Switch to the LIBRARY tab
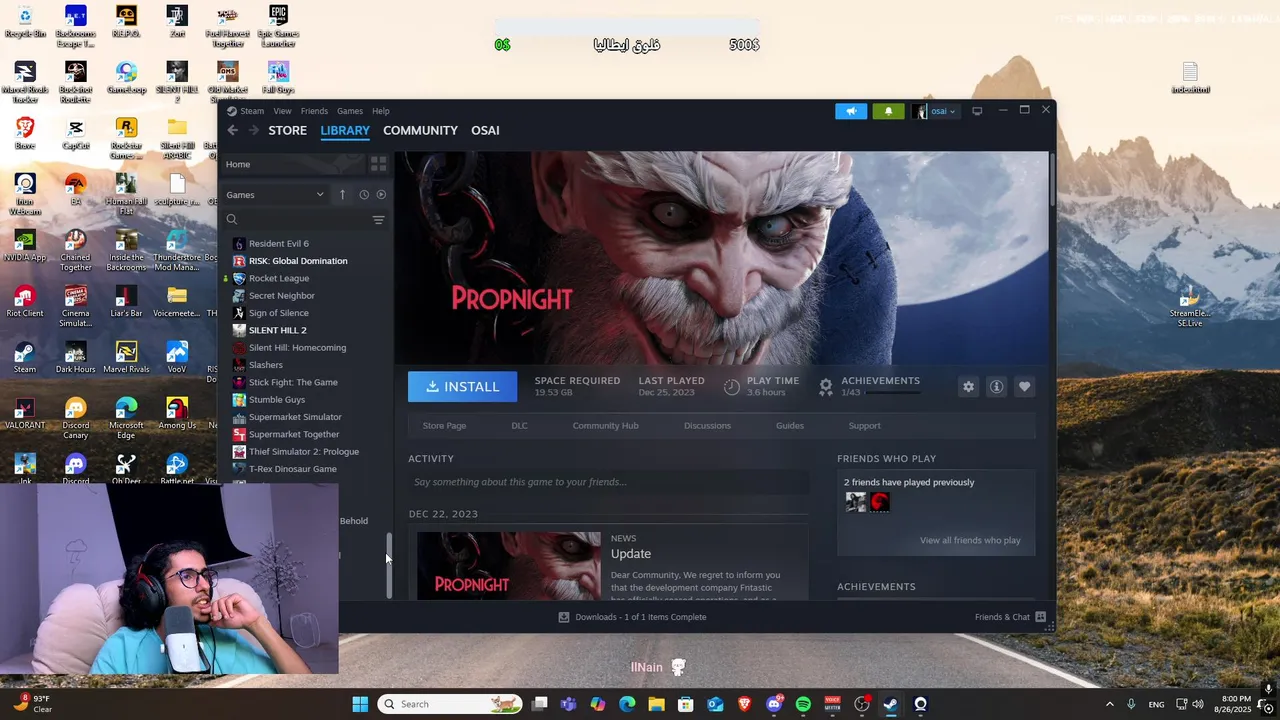This screenshot has height=720, width=1280. pos(345,130)
